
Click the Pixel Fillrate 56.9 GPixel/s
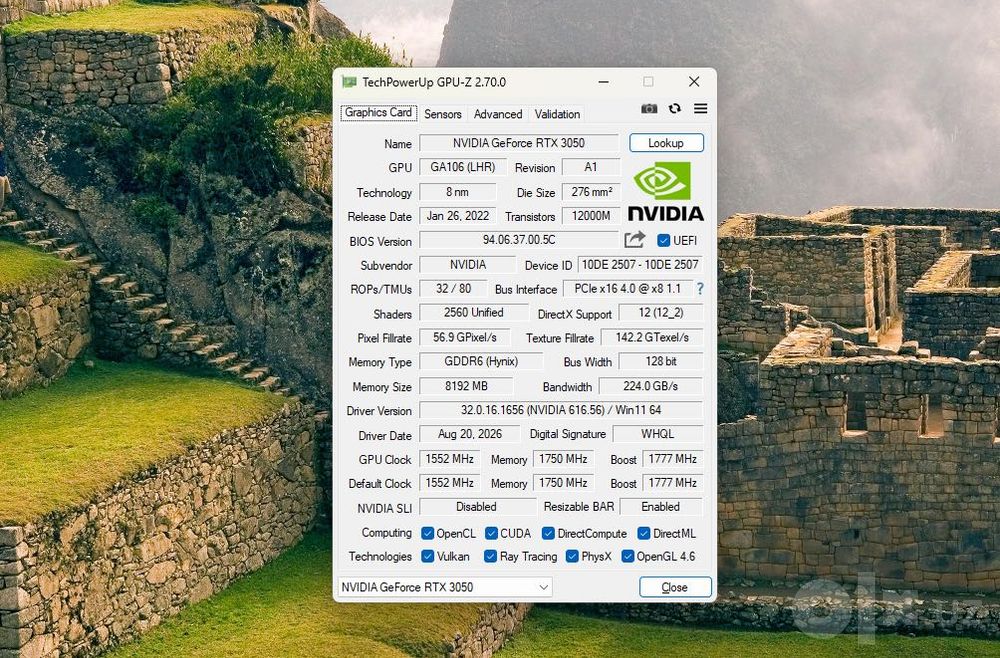click(465, 337)
